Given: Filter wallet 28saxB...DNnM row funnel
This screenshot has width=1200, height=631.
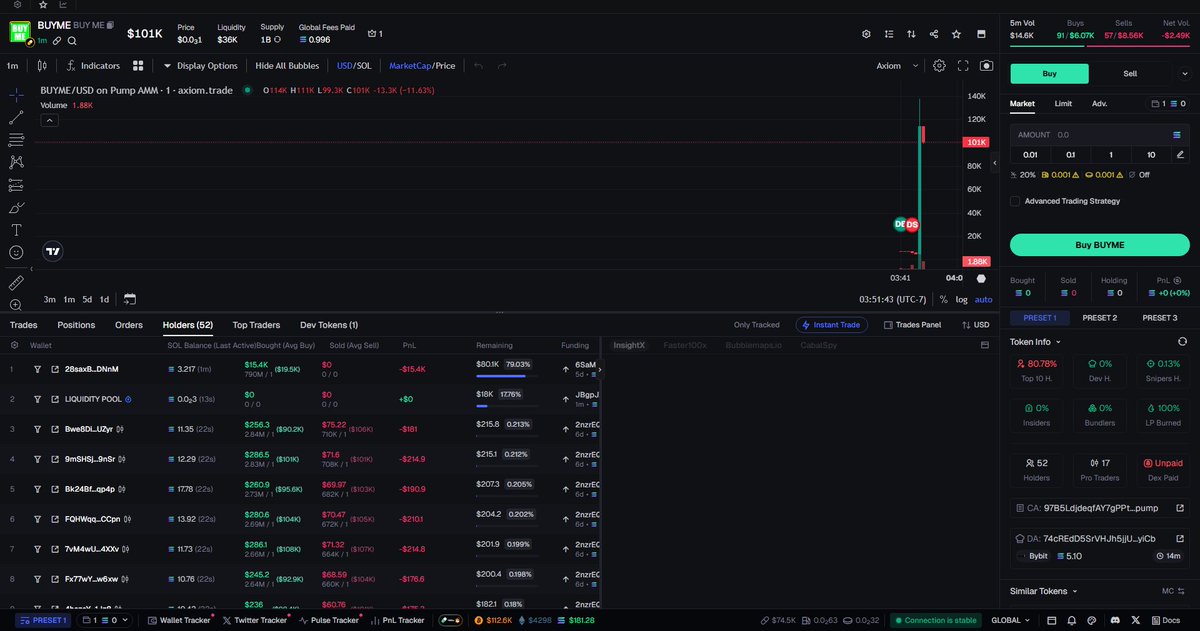Looking at the screenshot, I should click(x=38, y=369).
